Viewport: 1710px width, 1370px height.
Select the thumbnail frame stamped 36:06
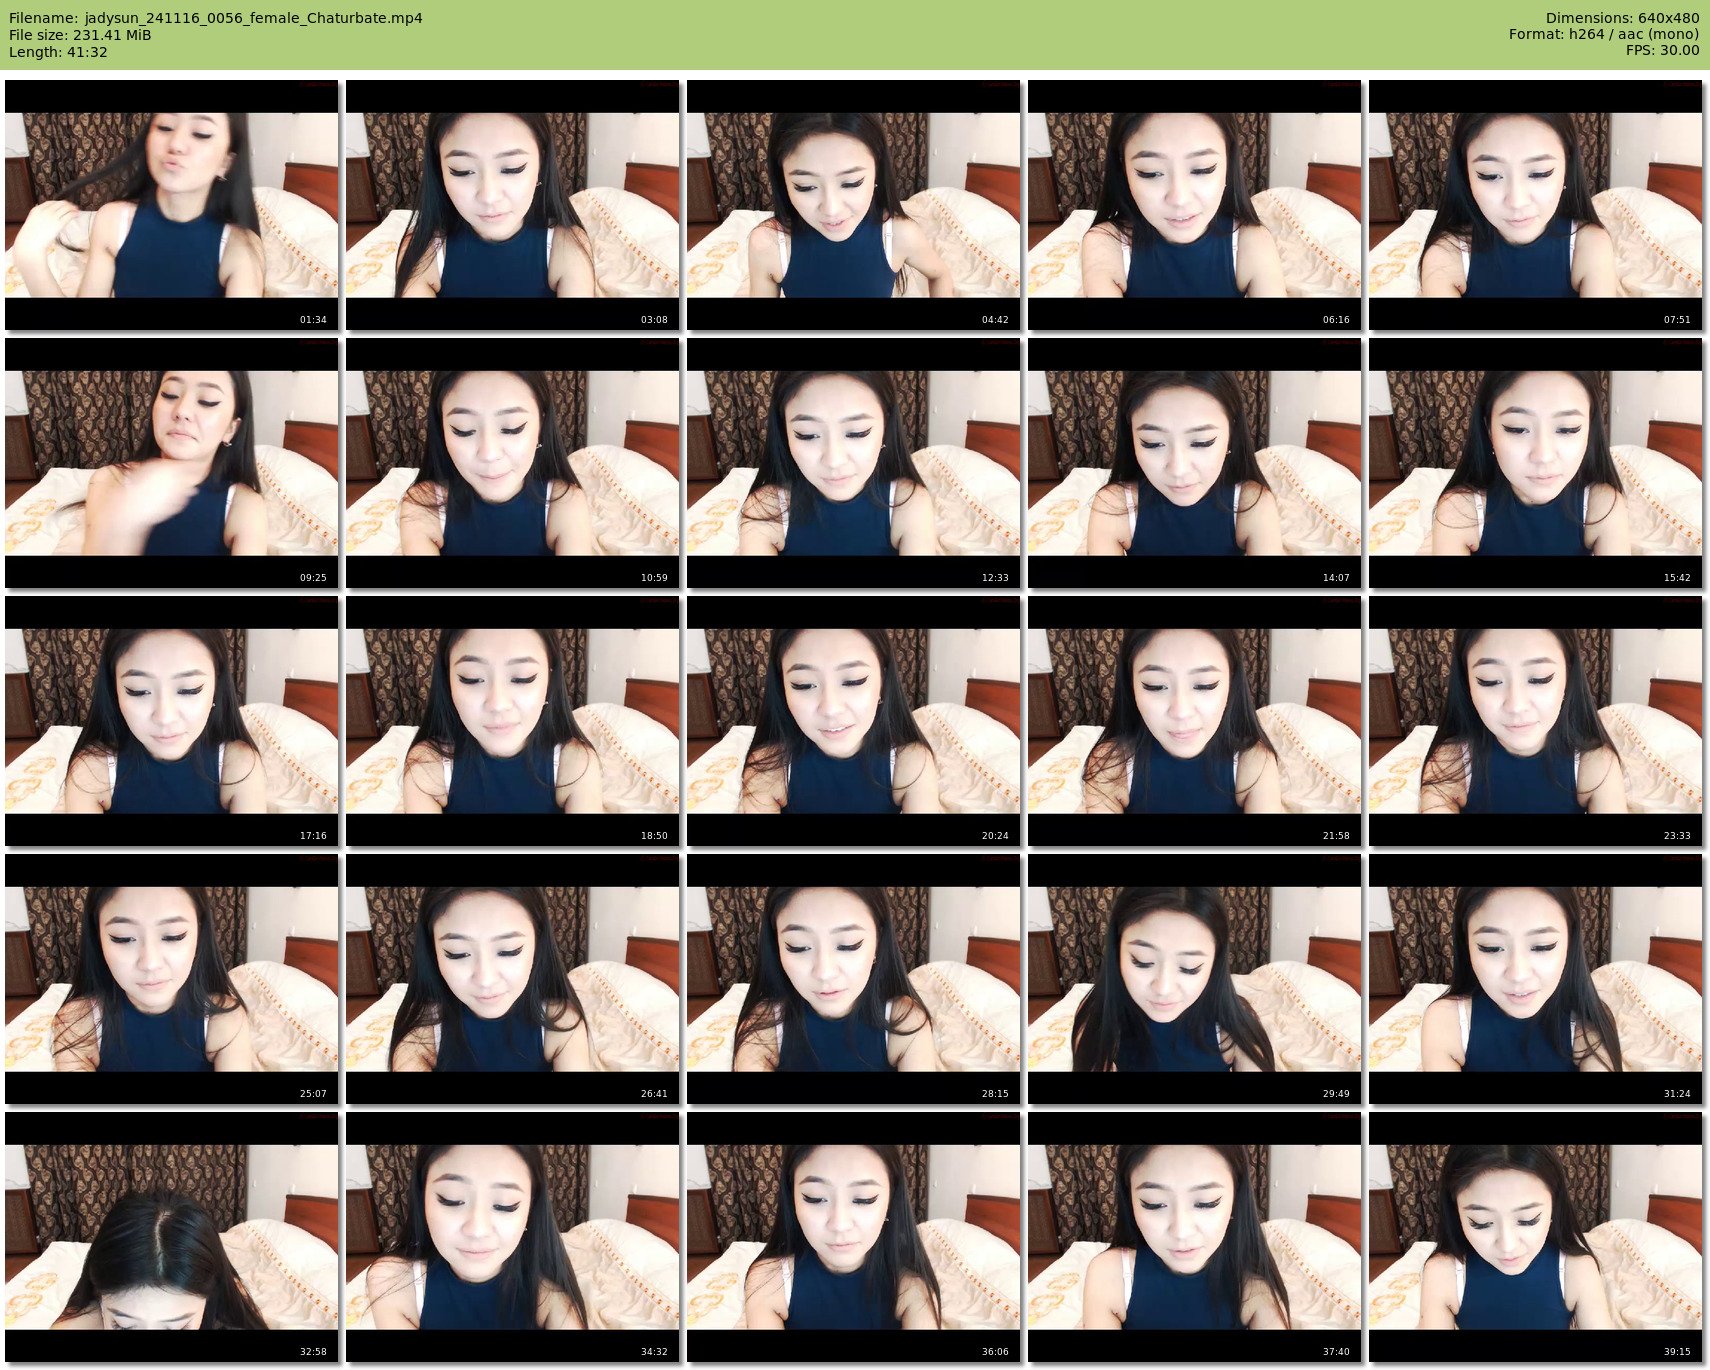click(x=854, y=1237)
